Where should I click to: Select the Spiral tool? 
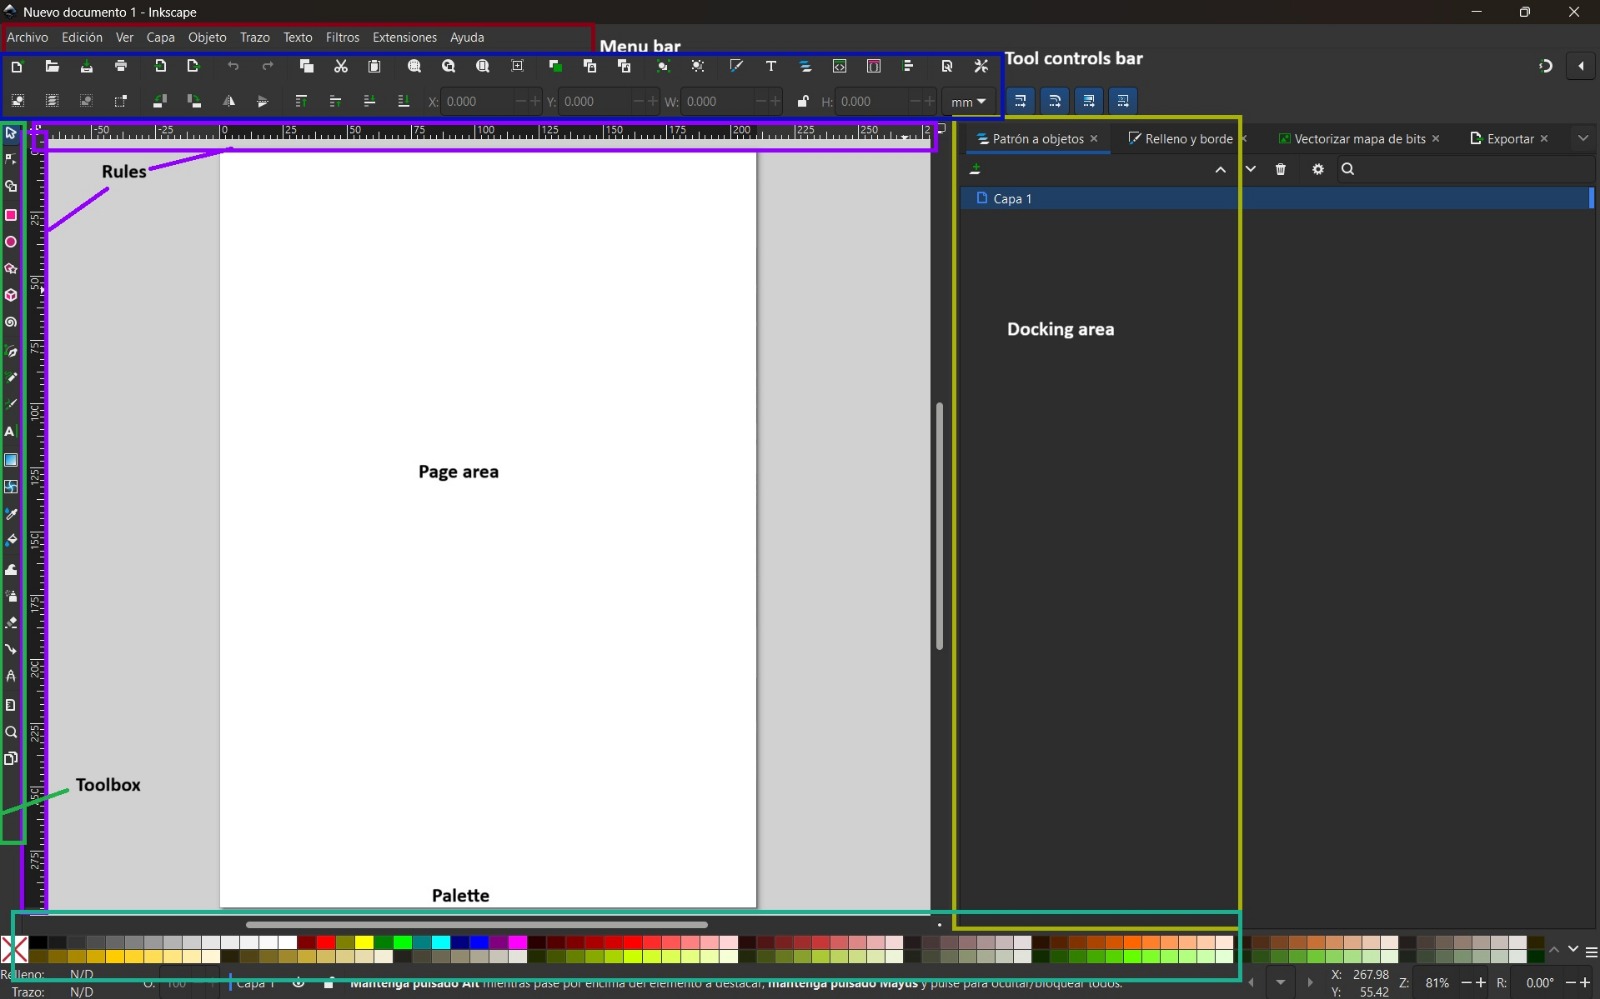tap(11, 322)
